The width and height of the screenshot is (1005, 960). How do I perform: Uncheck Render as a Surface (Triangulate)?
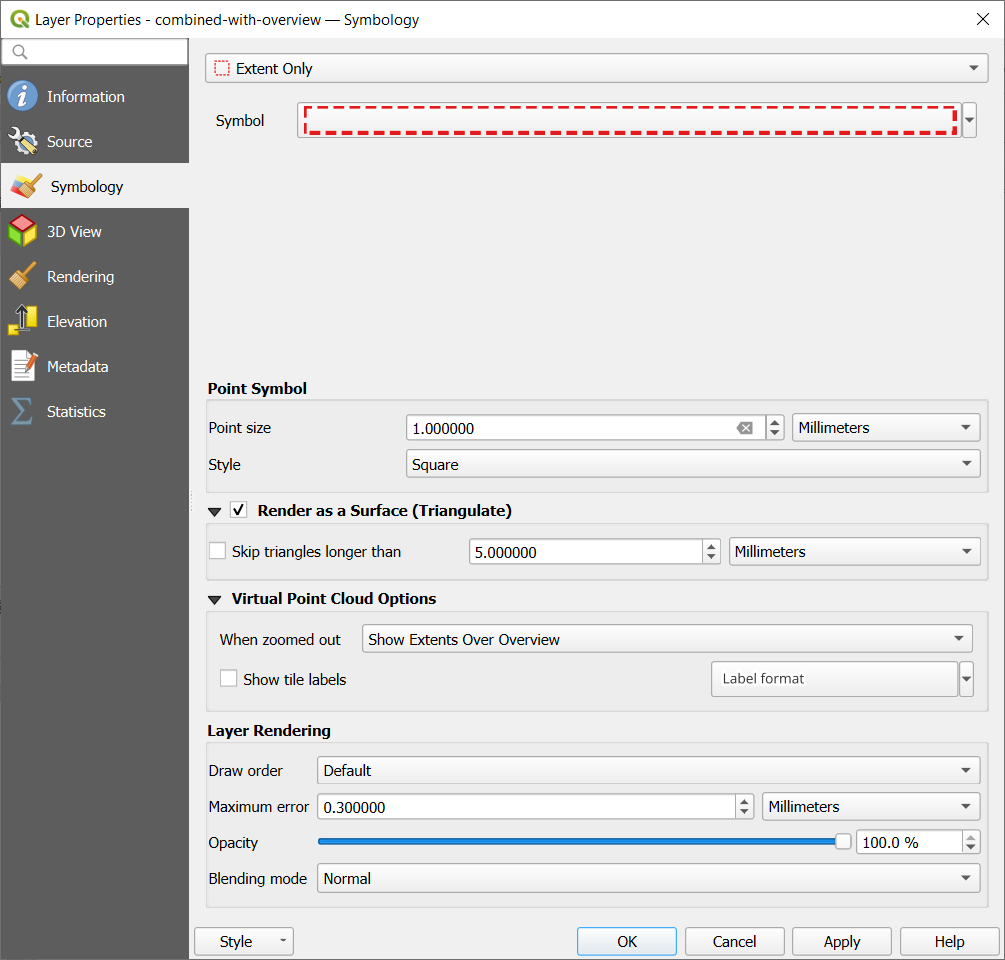coord(239,510)
